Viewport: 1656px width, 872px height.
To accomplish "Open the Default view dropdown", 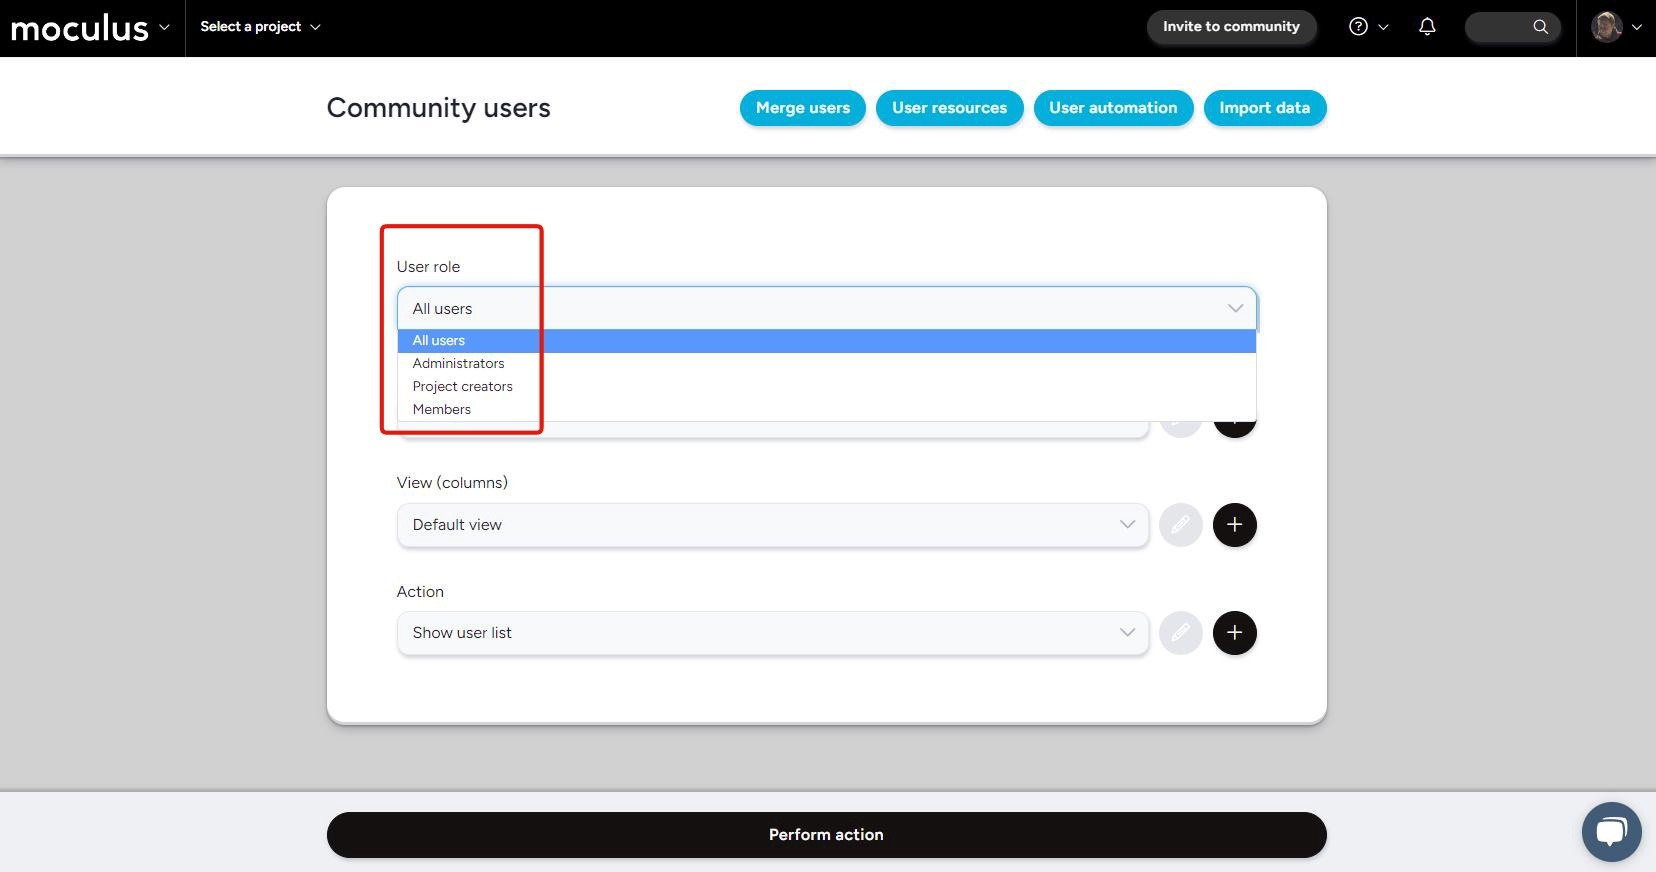I will click(x=772, y=525).
